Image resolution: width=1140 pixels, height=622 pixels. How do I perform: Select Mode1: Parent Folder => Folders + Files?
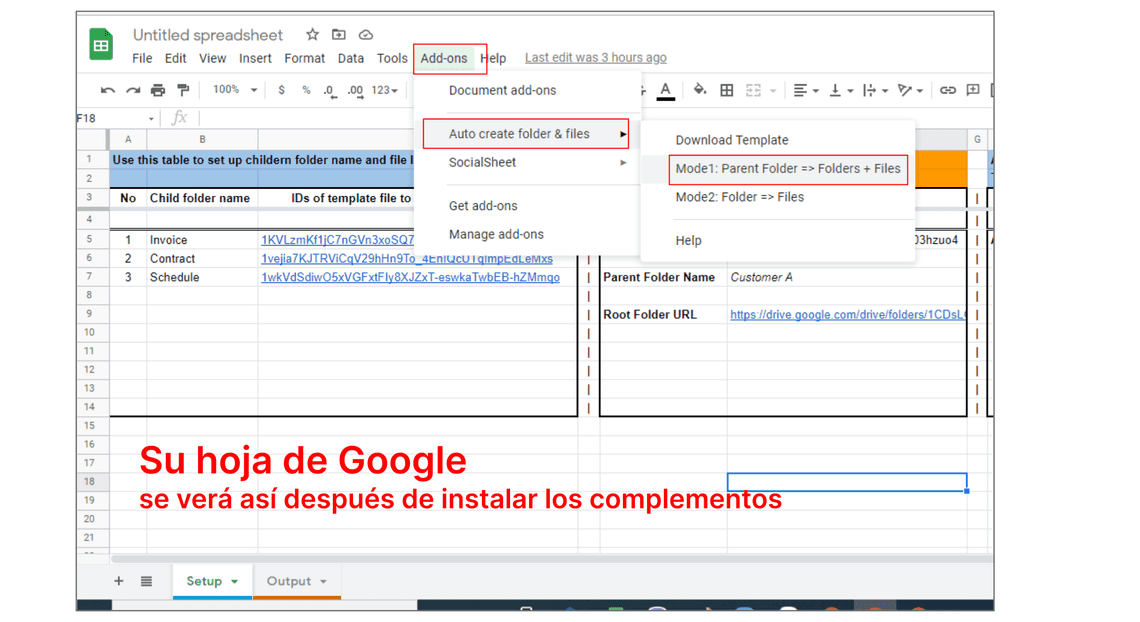point(788,169)
